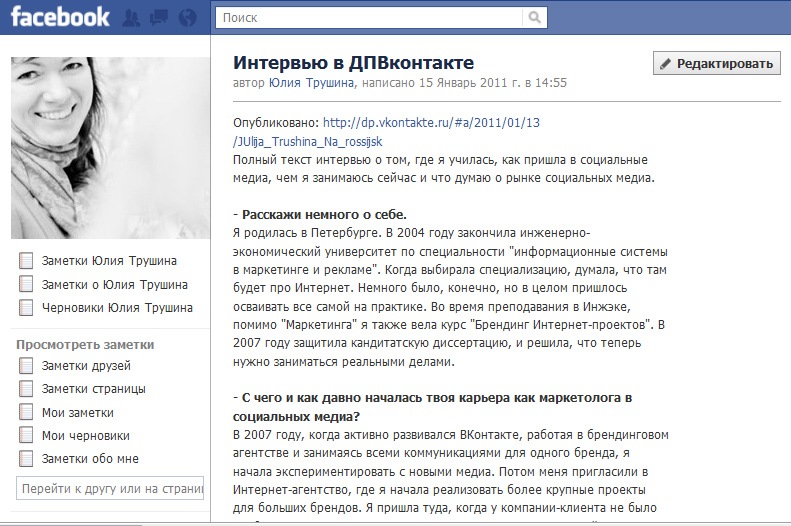Screen dimensions: 791x526
Task: Click the note title Интервью в ДПВконтакте
Action: [x=354, y=63]
